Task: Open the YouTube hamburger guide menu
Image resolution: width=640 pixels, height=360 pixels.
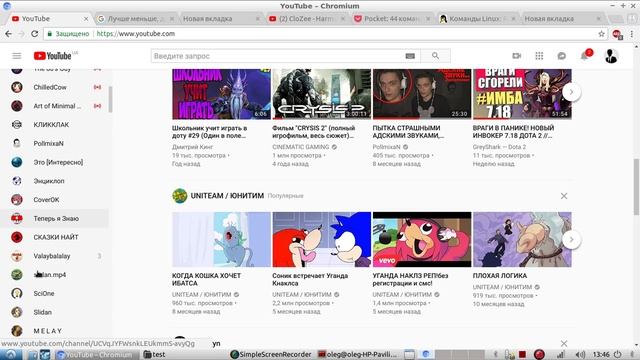Action: (17, 56)
